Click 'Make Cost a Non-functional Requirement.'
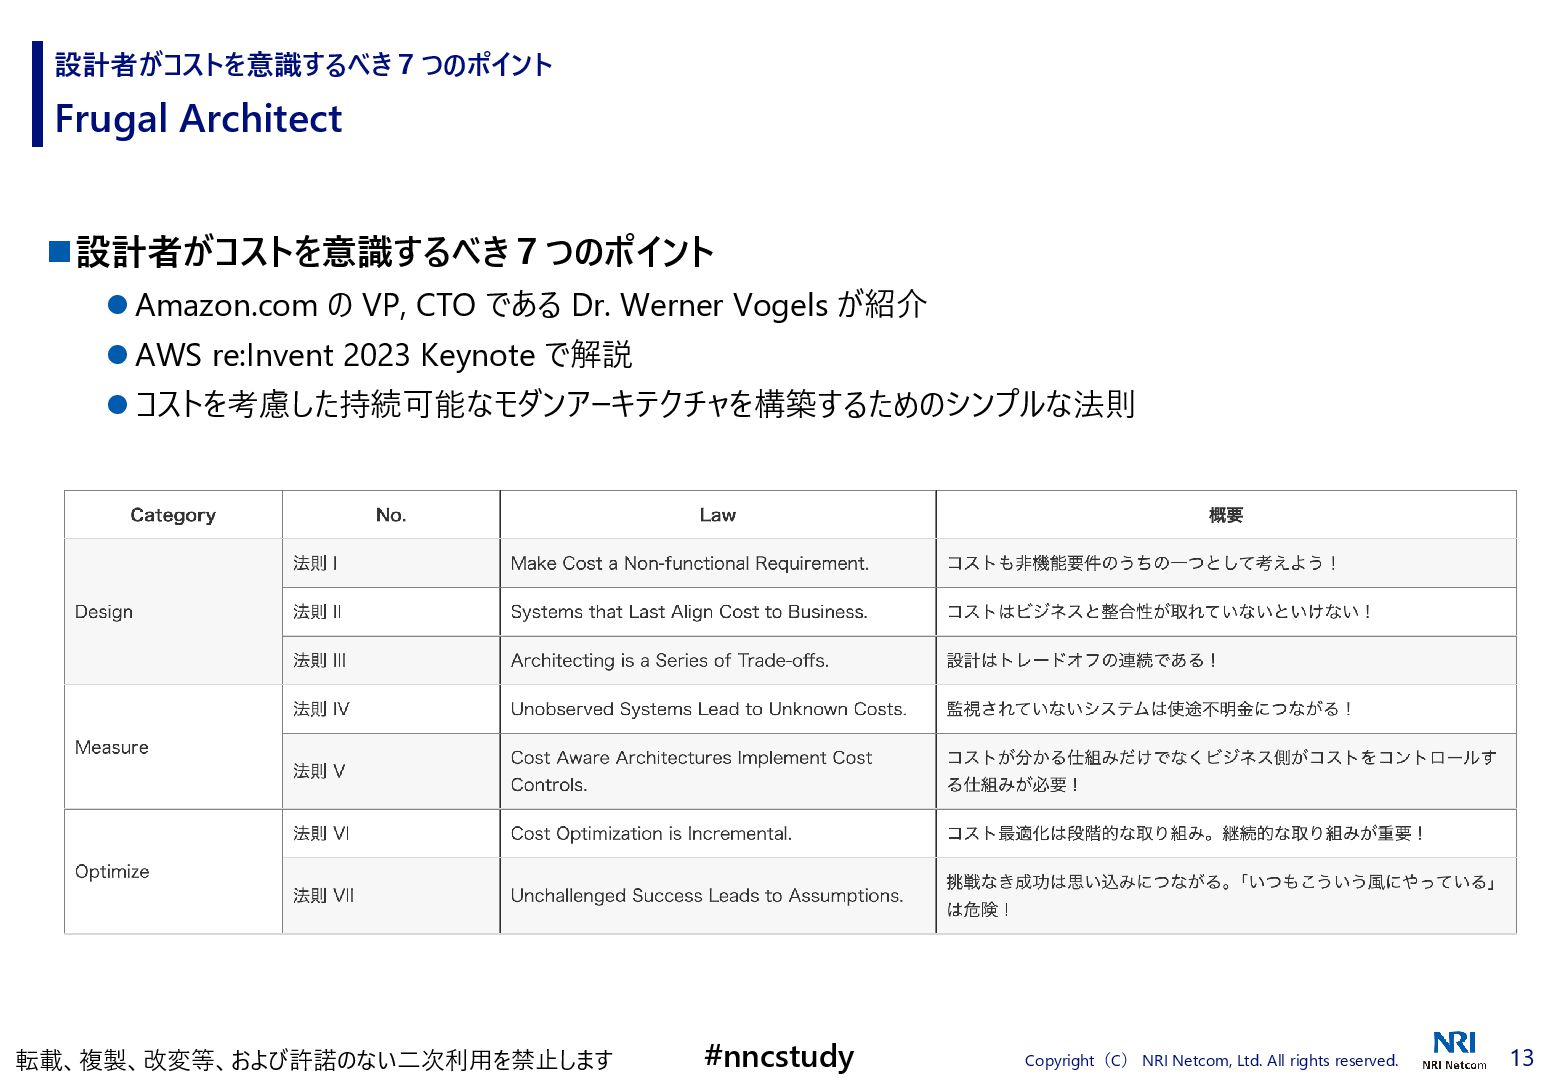The height and width of the screenshot is (1080, 1560). point(690,563)
